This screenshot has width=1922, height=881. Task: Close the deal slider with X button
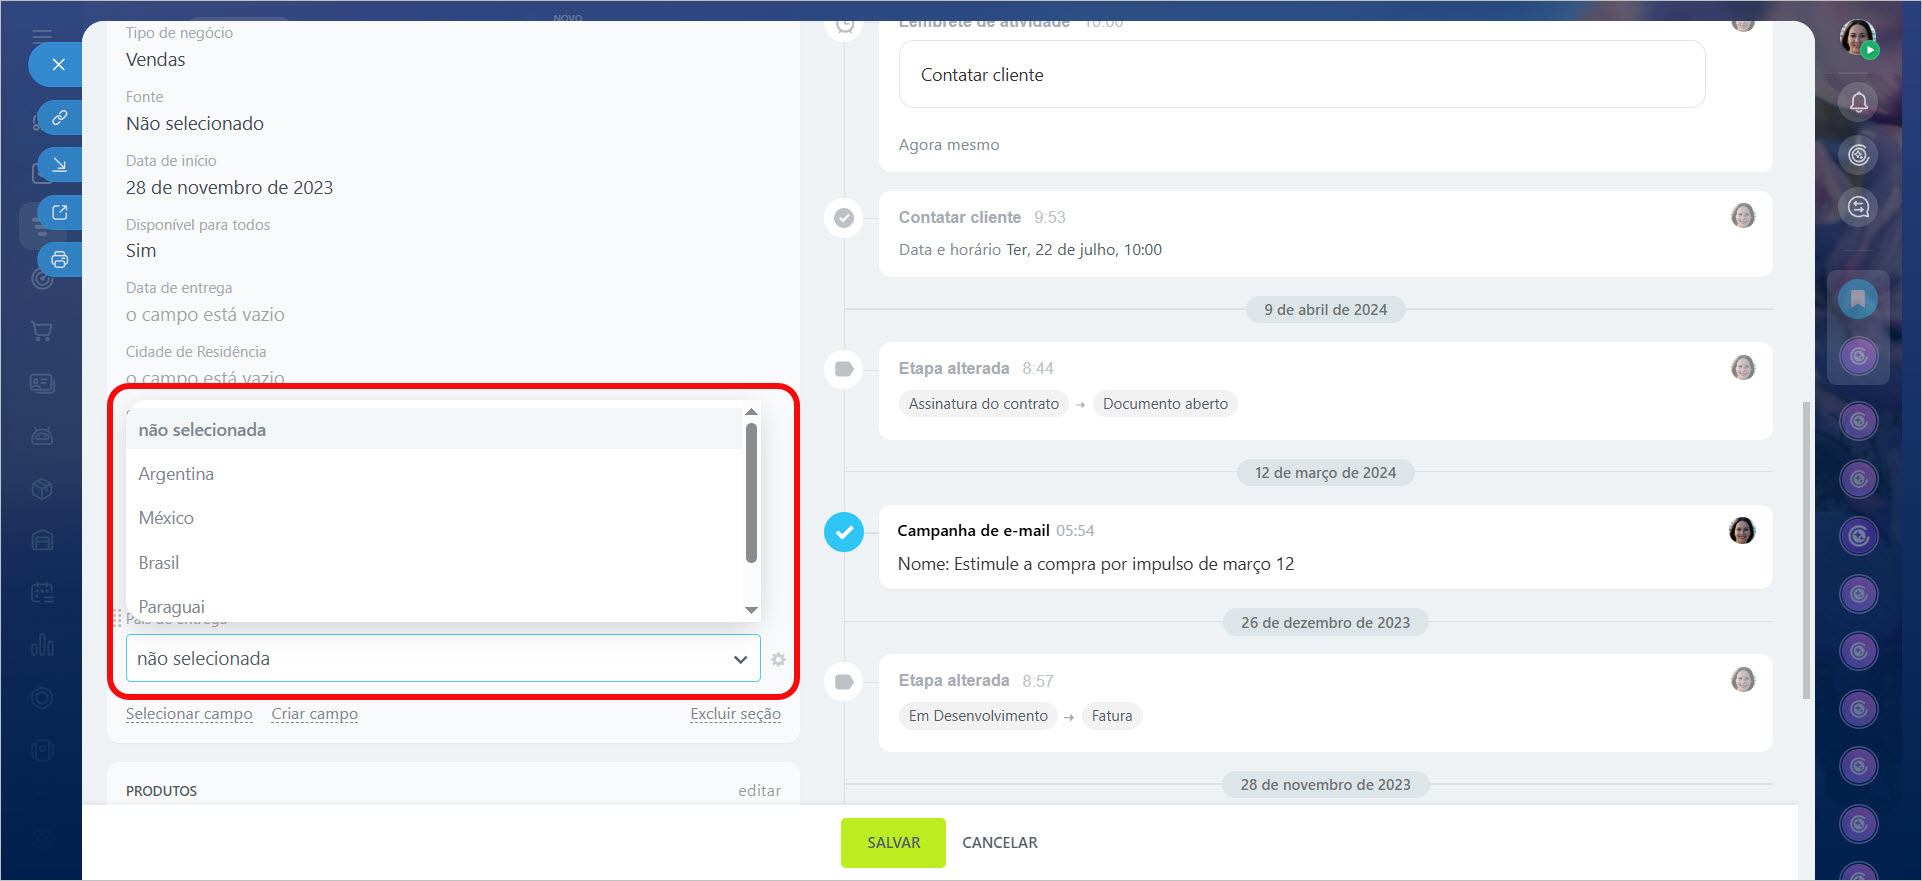coord(58,65)
